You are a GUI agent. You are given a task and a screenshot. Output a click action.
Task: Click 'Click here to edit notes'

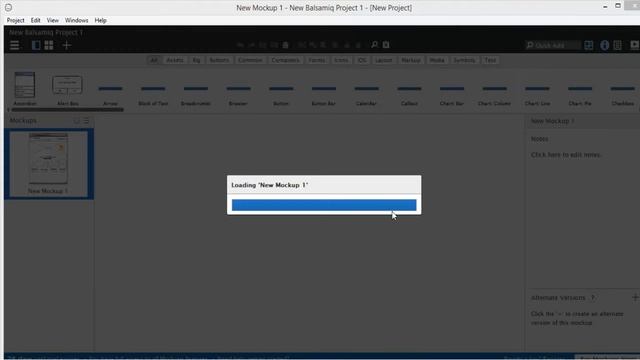point(566,155)
